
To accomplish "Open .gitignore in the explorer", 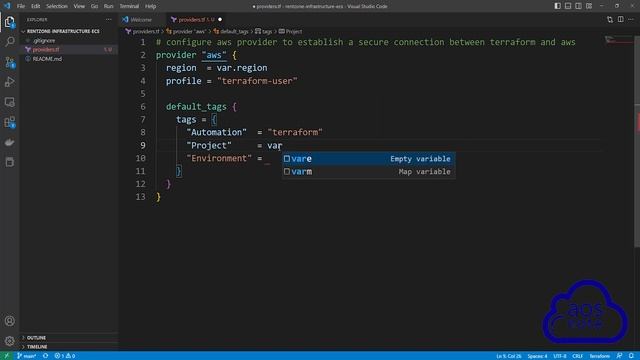I will [44, 40].
